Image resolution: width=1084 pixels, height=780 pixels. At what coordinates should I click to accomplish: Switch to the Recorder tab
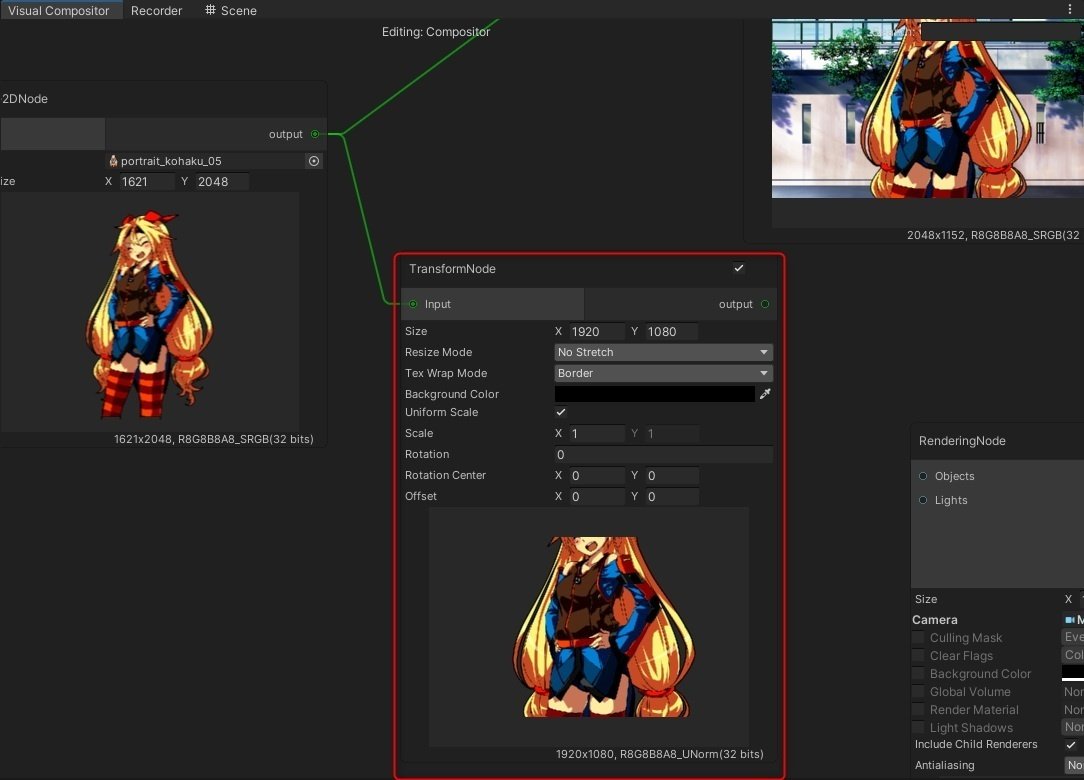[156, 10]
